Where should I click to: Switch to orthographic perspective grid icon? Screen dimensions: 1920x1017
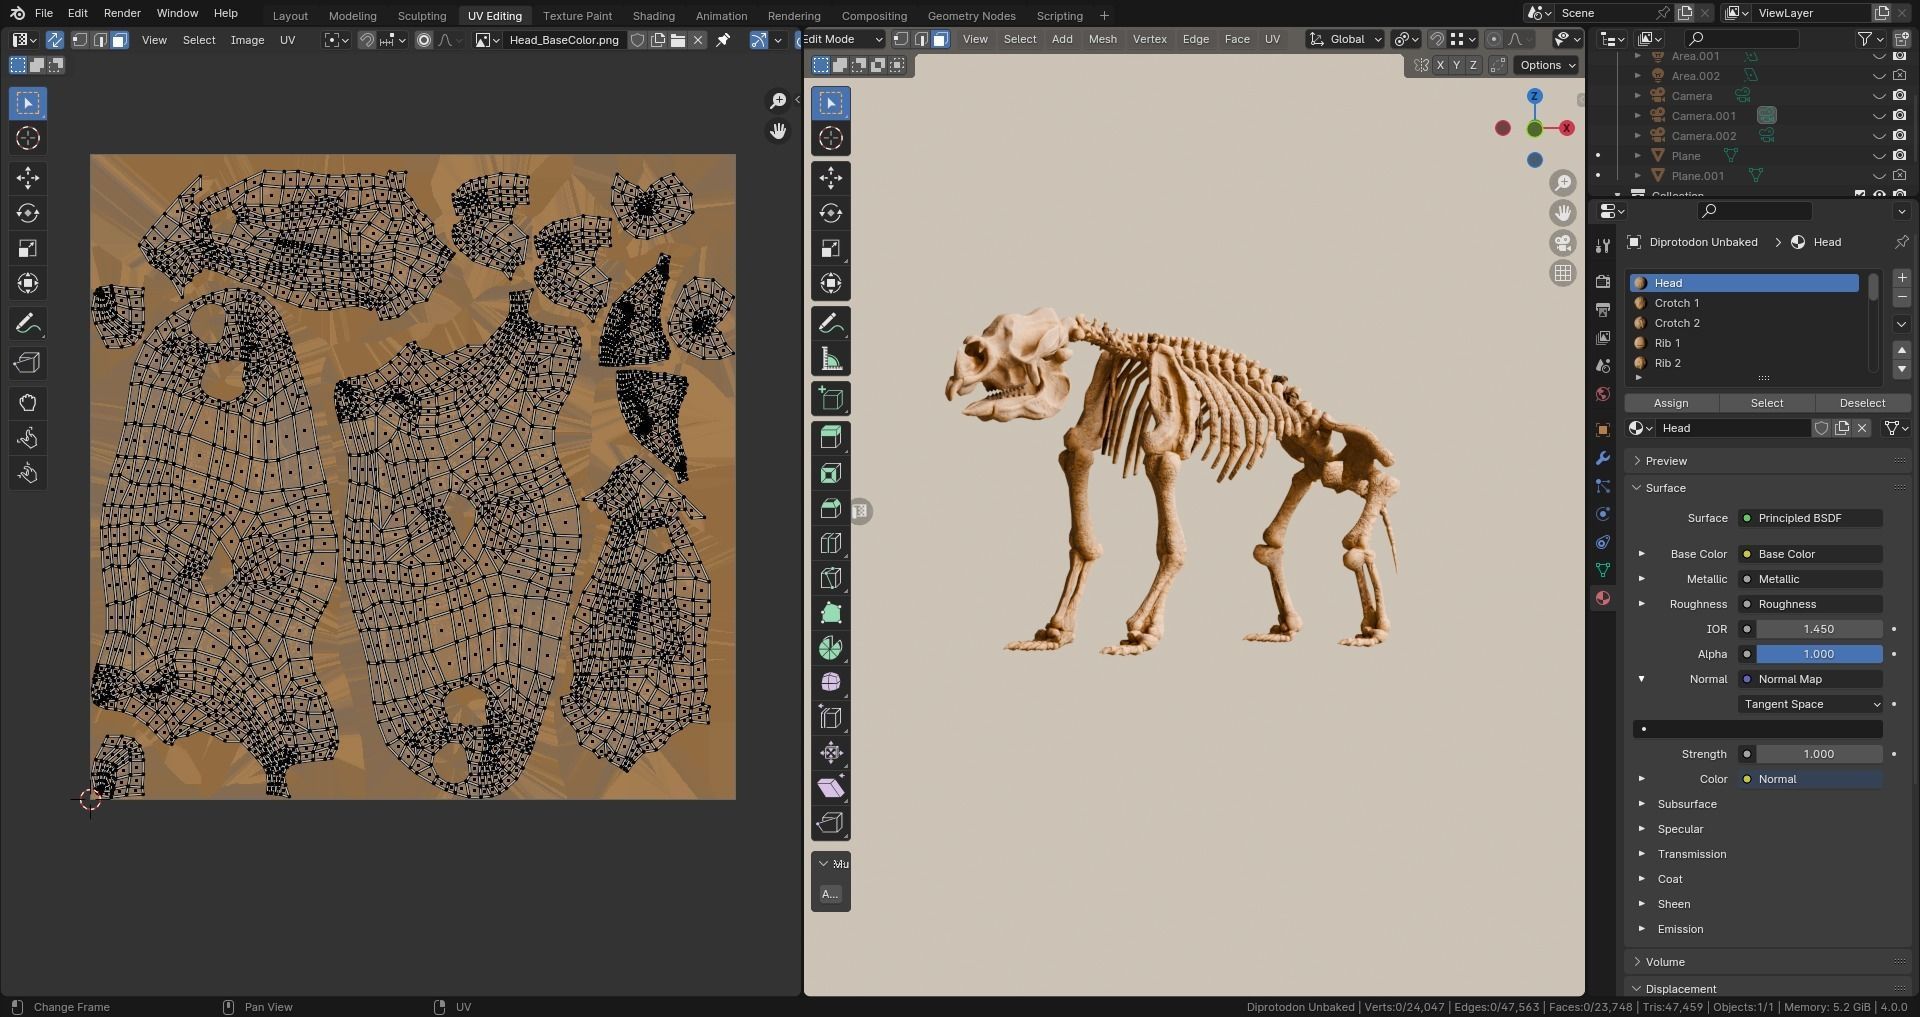[1563, 273]
